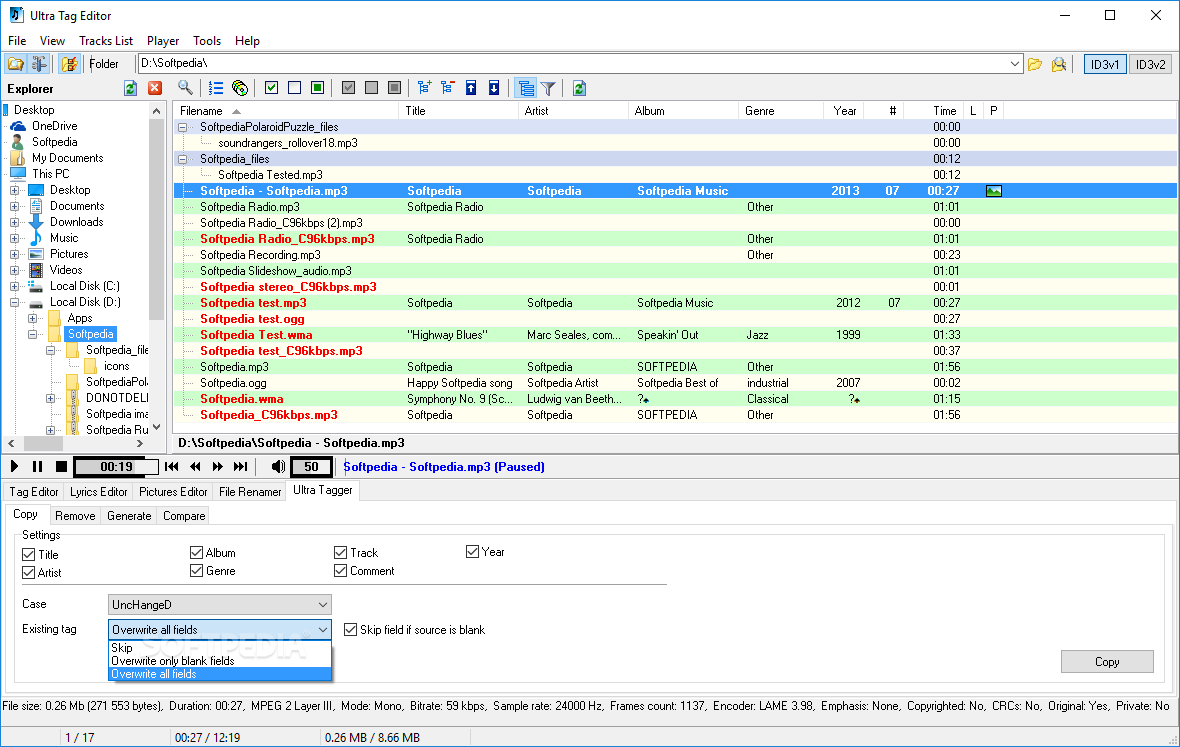This screenshot has width=1180, height=747.
Task: Switch to the Tag Editor tab
Action: click(34, 492)
